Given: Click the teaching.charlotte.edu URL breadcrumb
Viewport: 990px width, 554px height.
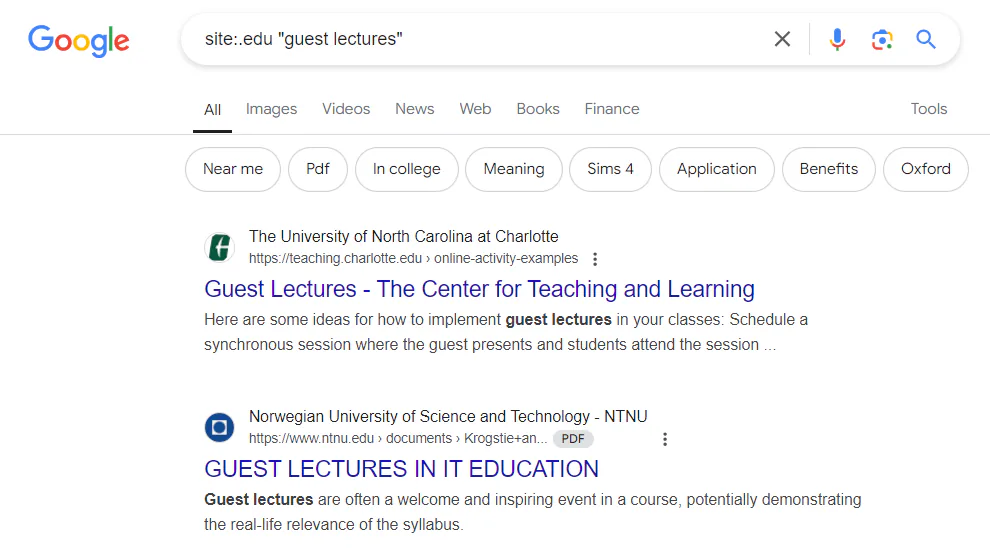Looking at the screenshot, I should pos(413,258).
